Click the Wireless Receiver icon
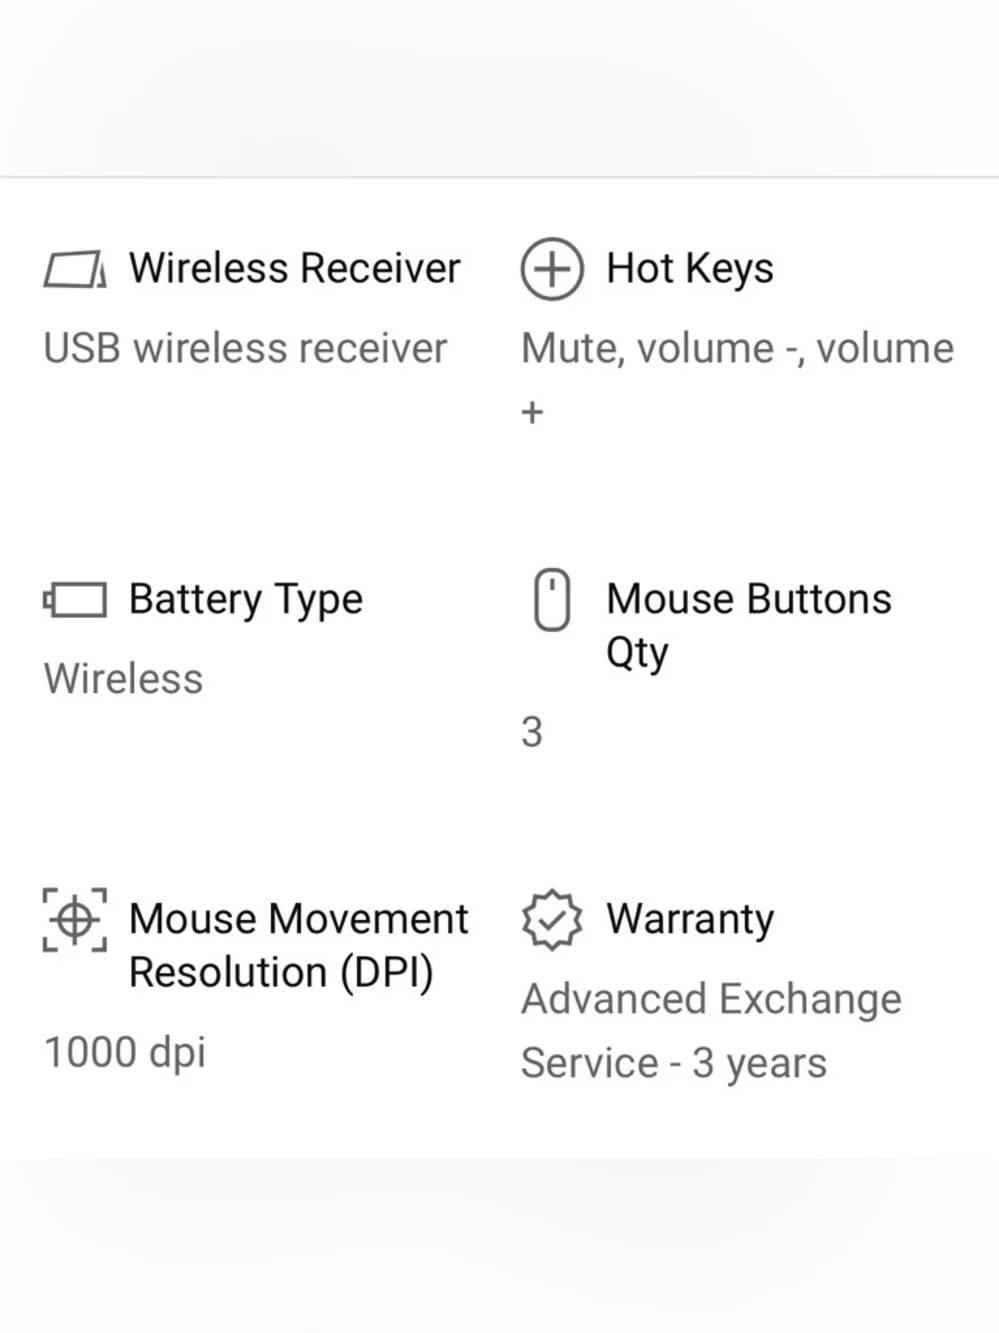Image resolution: width=999 pixels, height=1333 pixels. click(x=75, y=269)
